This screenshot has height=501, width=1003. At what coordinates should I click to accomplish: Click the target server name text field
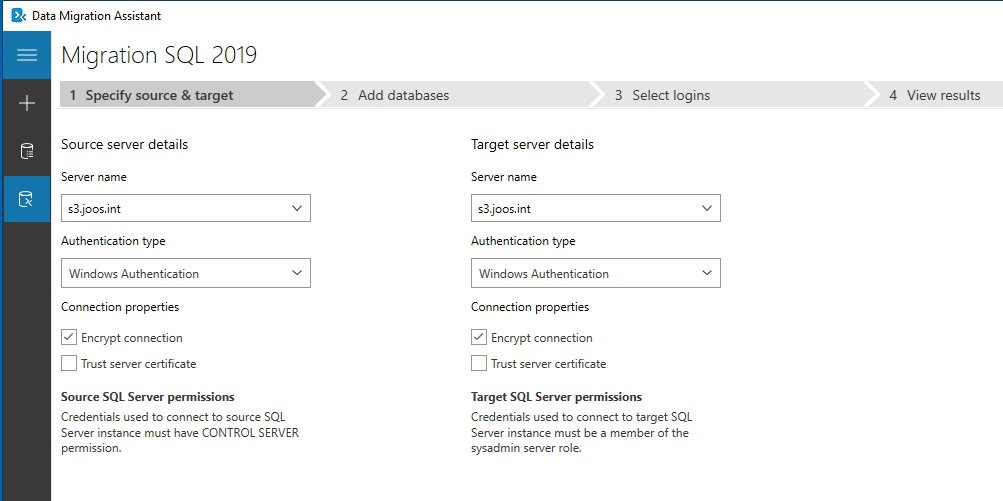[x=580, y=208]
